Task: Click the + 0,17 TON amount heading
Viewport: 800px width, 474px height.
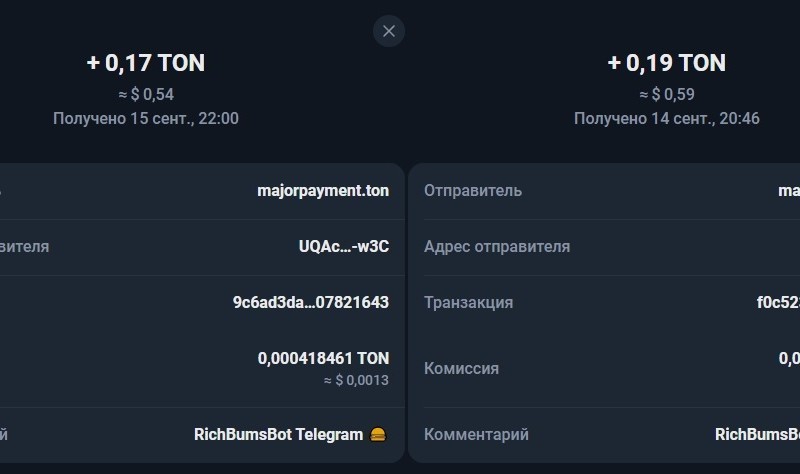Action: (146, 63)
